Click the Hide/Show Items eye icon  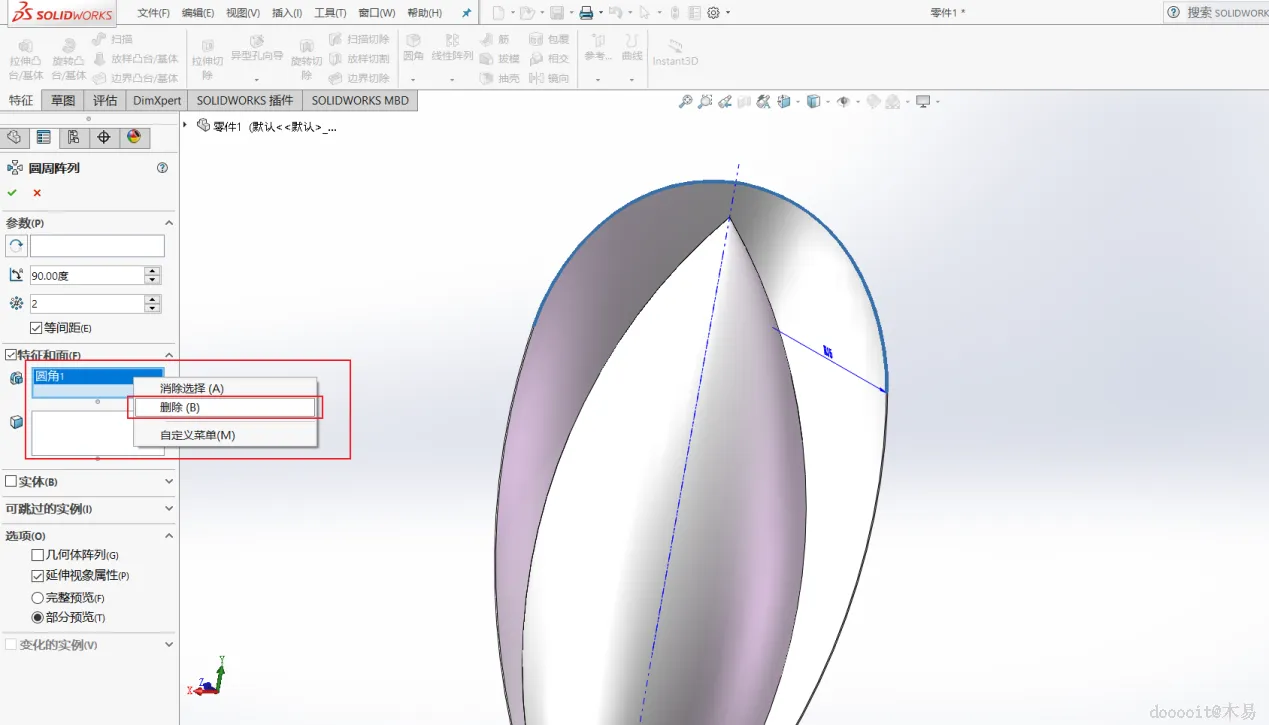843,101
